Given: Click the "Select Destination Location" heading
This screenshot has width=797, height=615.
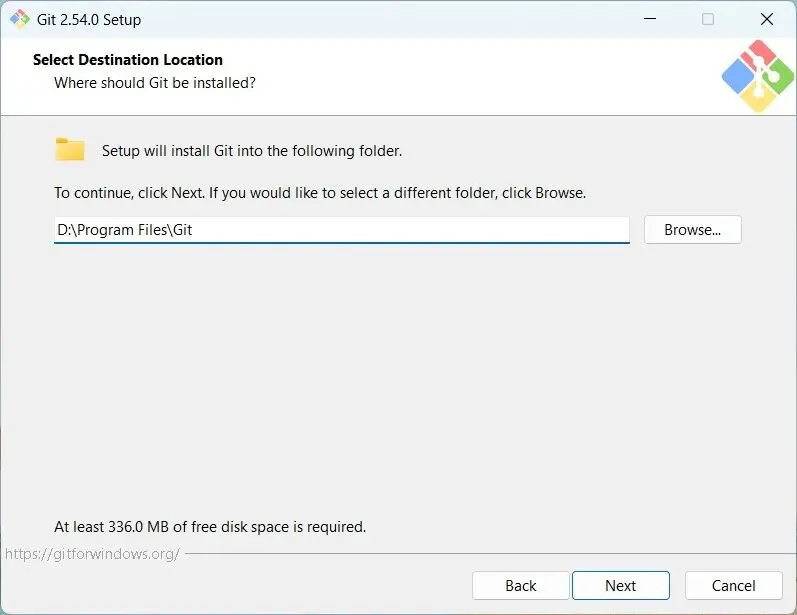Looking at the screenshot, I should click(128, 60).
